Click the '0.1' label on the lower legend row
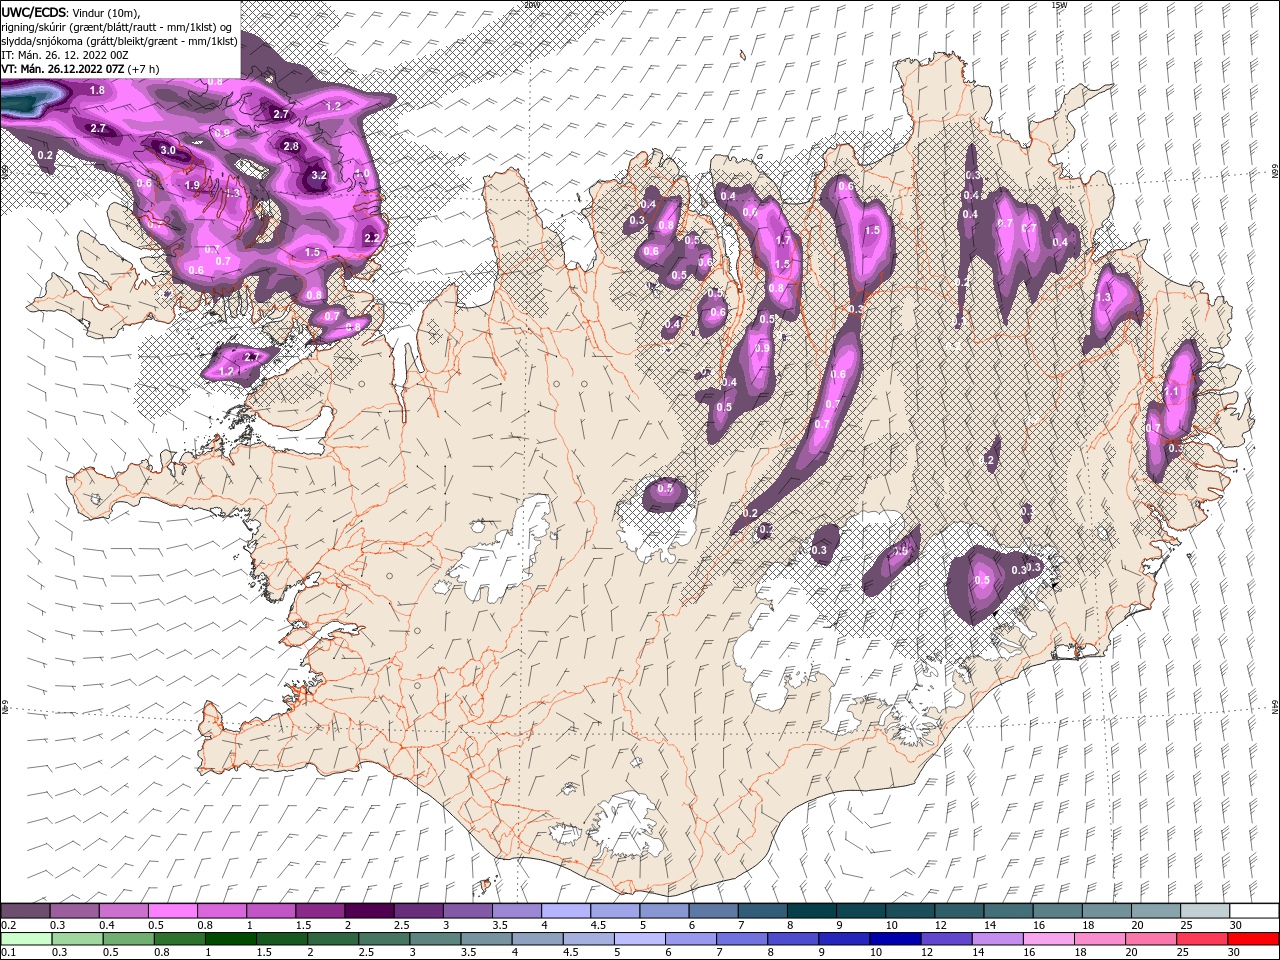 pyautogui.click(x=8, y=952)
